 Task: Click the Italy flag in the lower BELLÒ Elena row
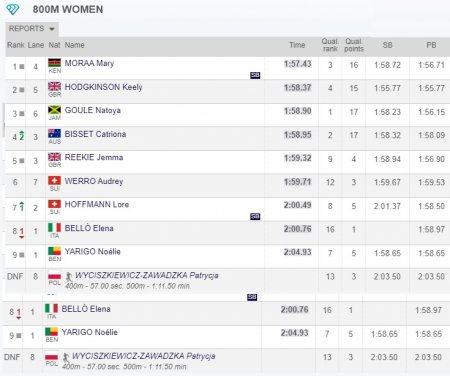coord(52,308)
